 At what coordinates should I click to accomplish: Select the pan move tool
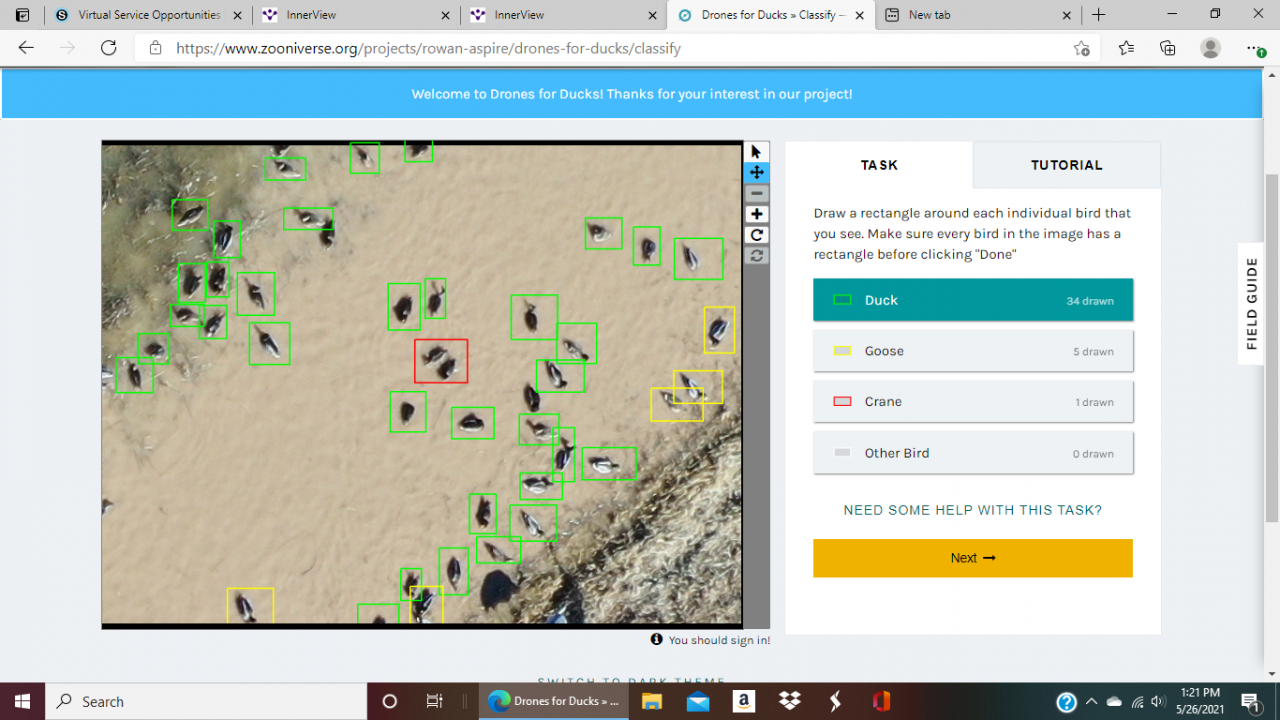point(756,172)
